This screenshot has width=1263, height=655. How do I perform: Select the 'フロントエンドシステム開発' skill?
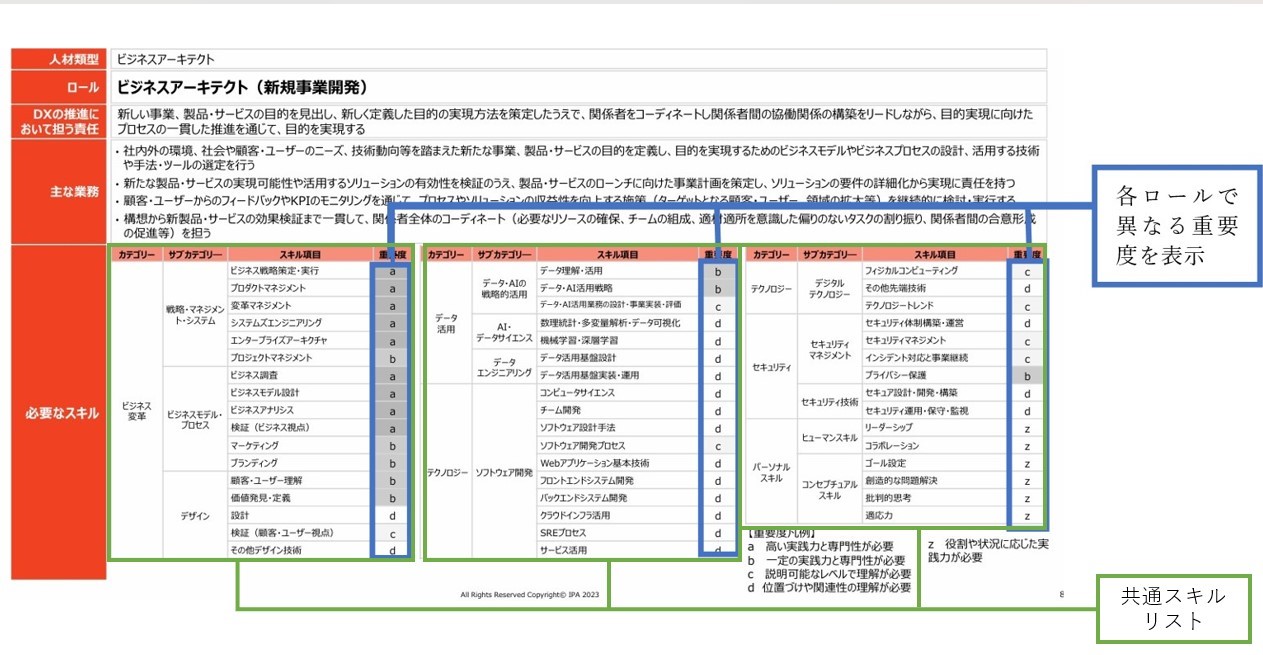[586, 481]
